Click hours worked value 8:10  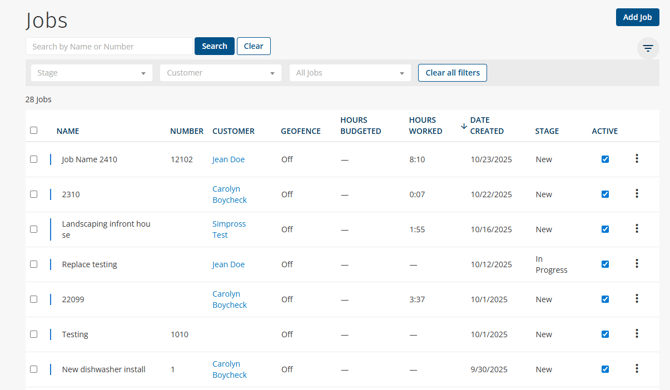[x=417, y=159]
